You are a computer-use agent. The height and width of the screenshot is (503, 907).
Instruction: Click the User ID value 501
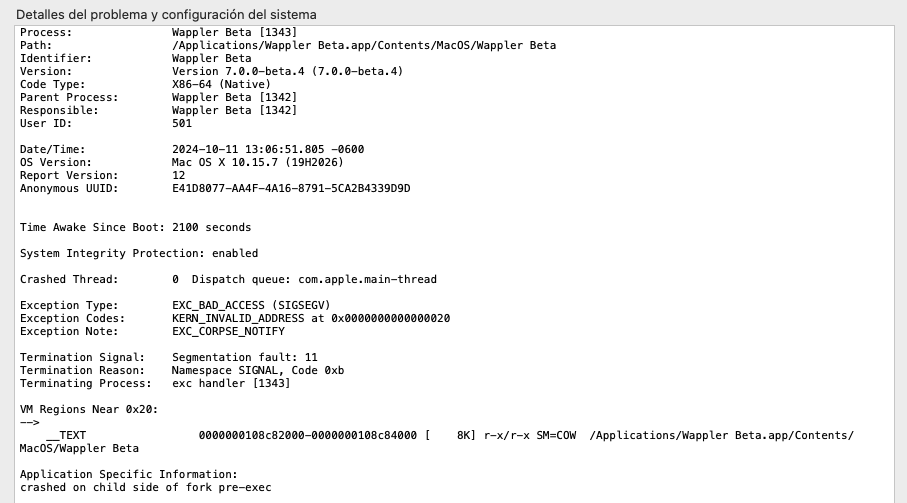182,124
